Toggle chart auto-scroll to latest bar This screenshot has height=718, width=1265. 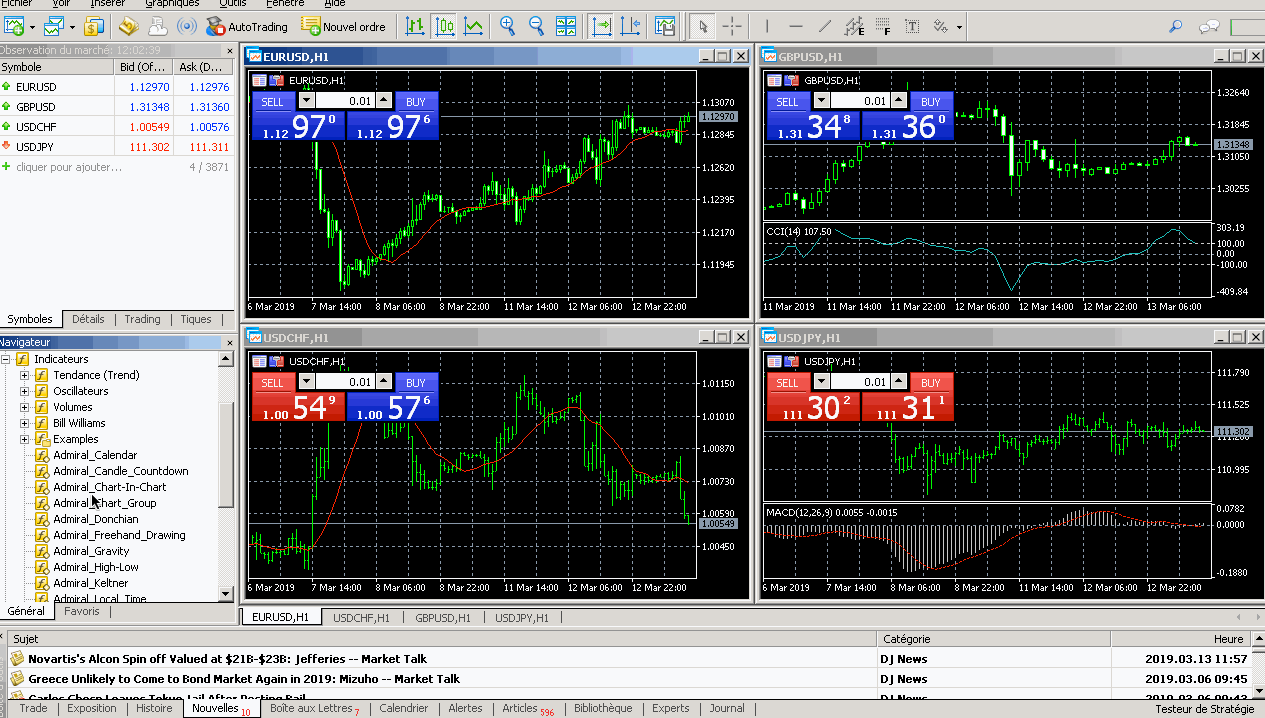coord(601,27)
